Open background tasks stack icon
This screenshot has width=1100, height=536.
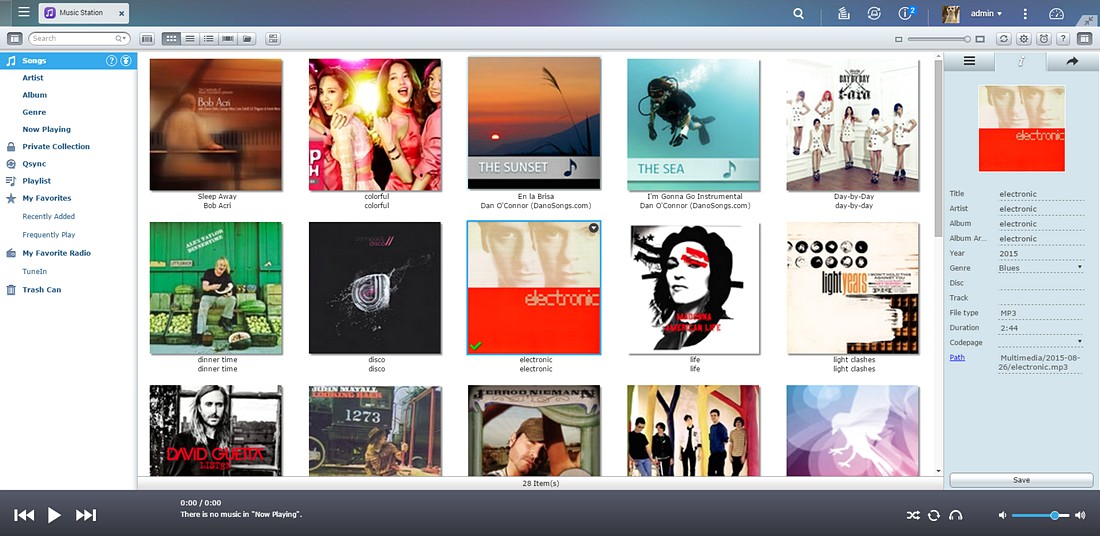(844, 13)
